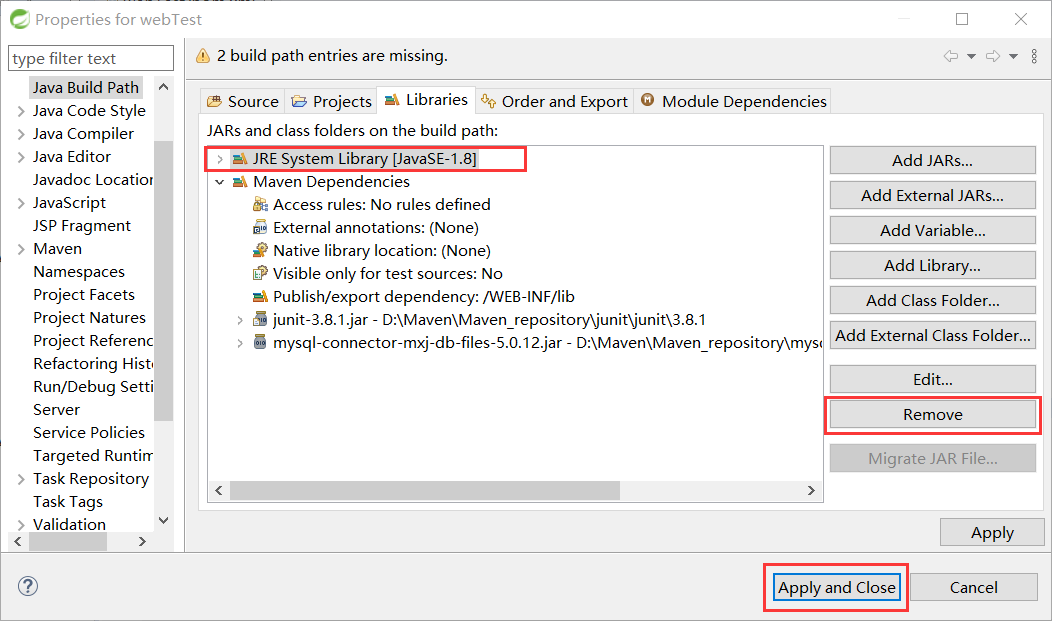Select Project Natures in sidebar

coord(89,318)
